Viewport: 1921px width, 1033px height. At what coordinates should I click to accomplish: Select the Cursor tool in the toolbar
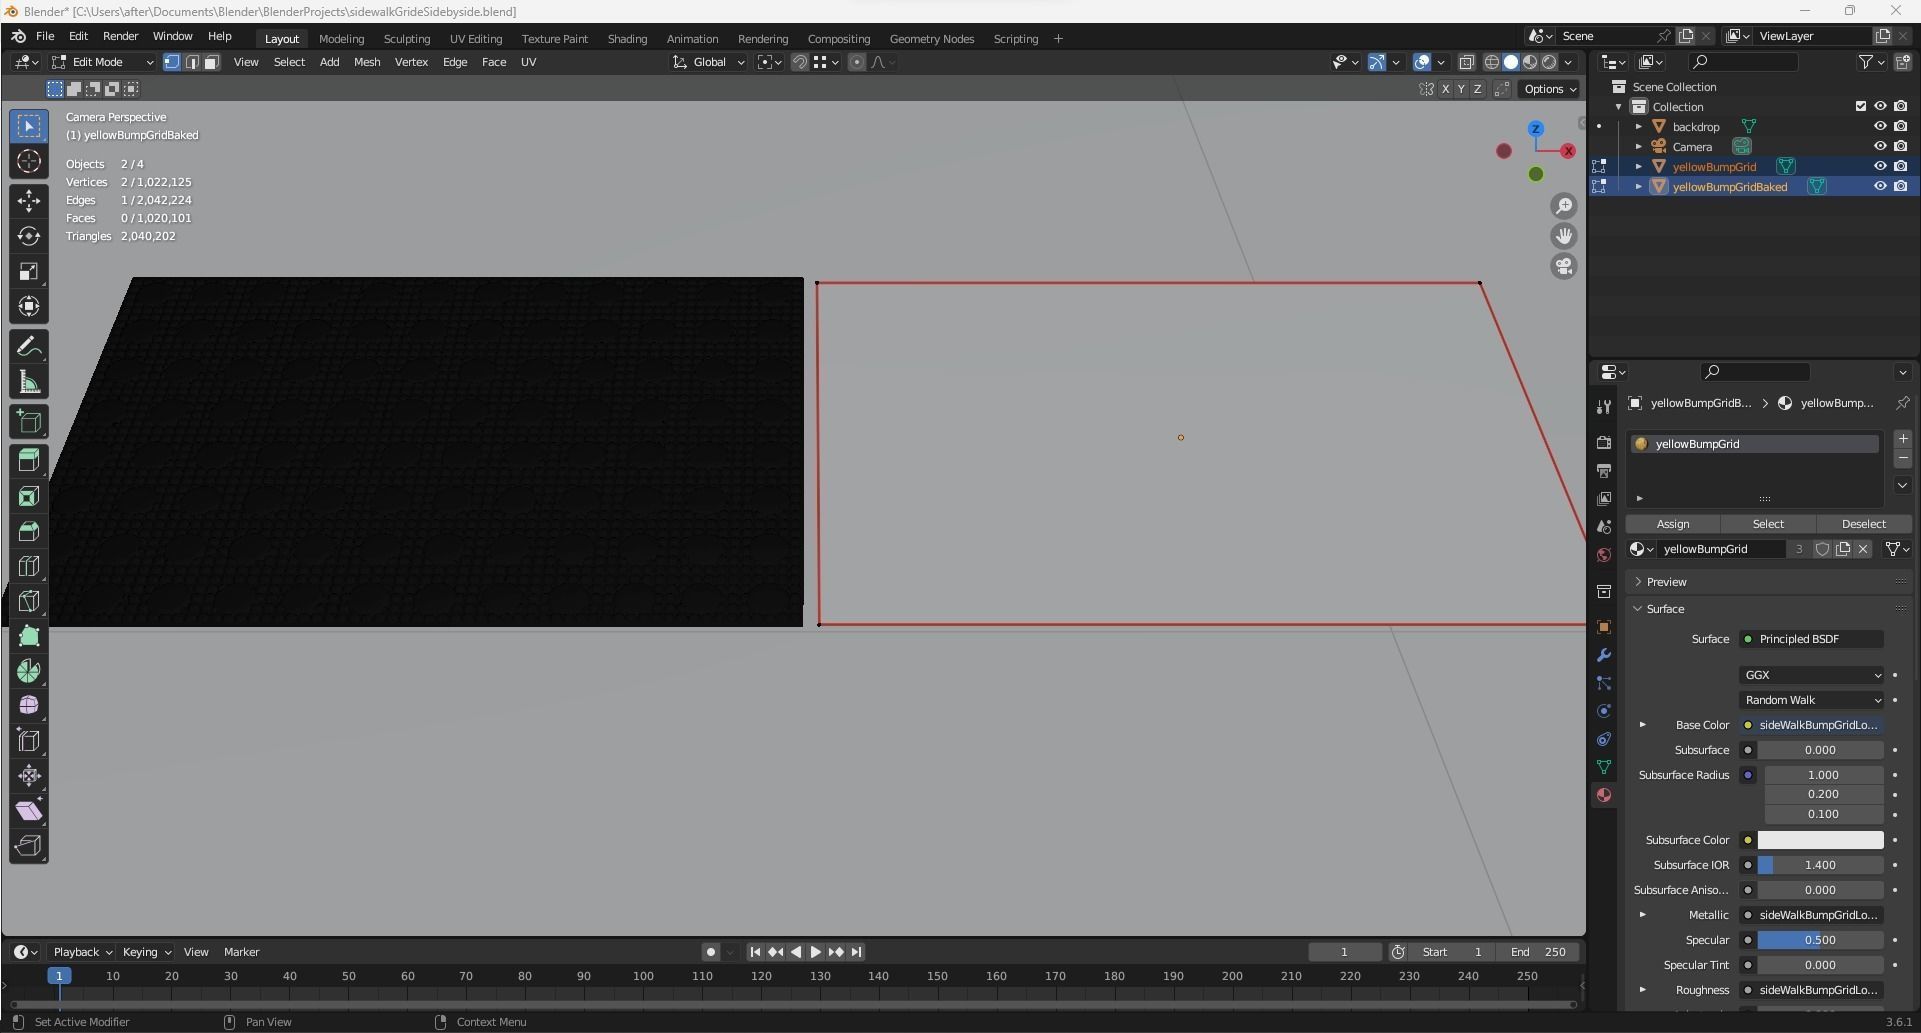(x=29, y=162)
